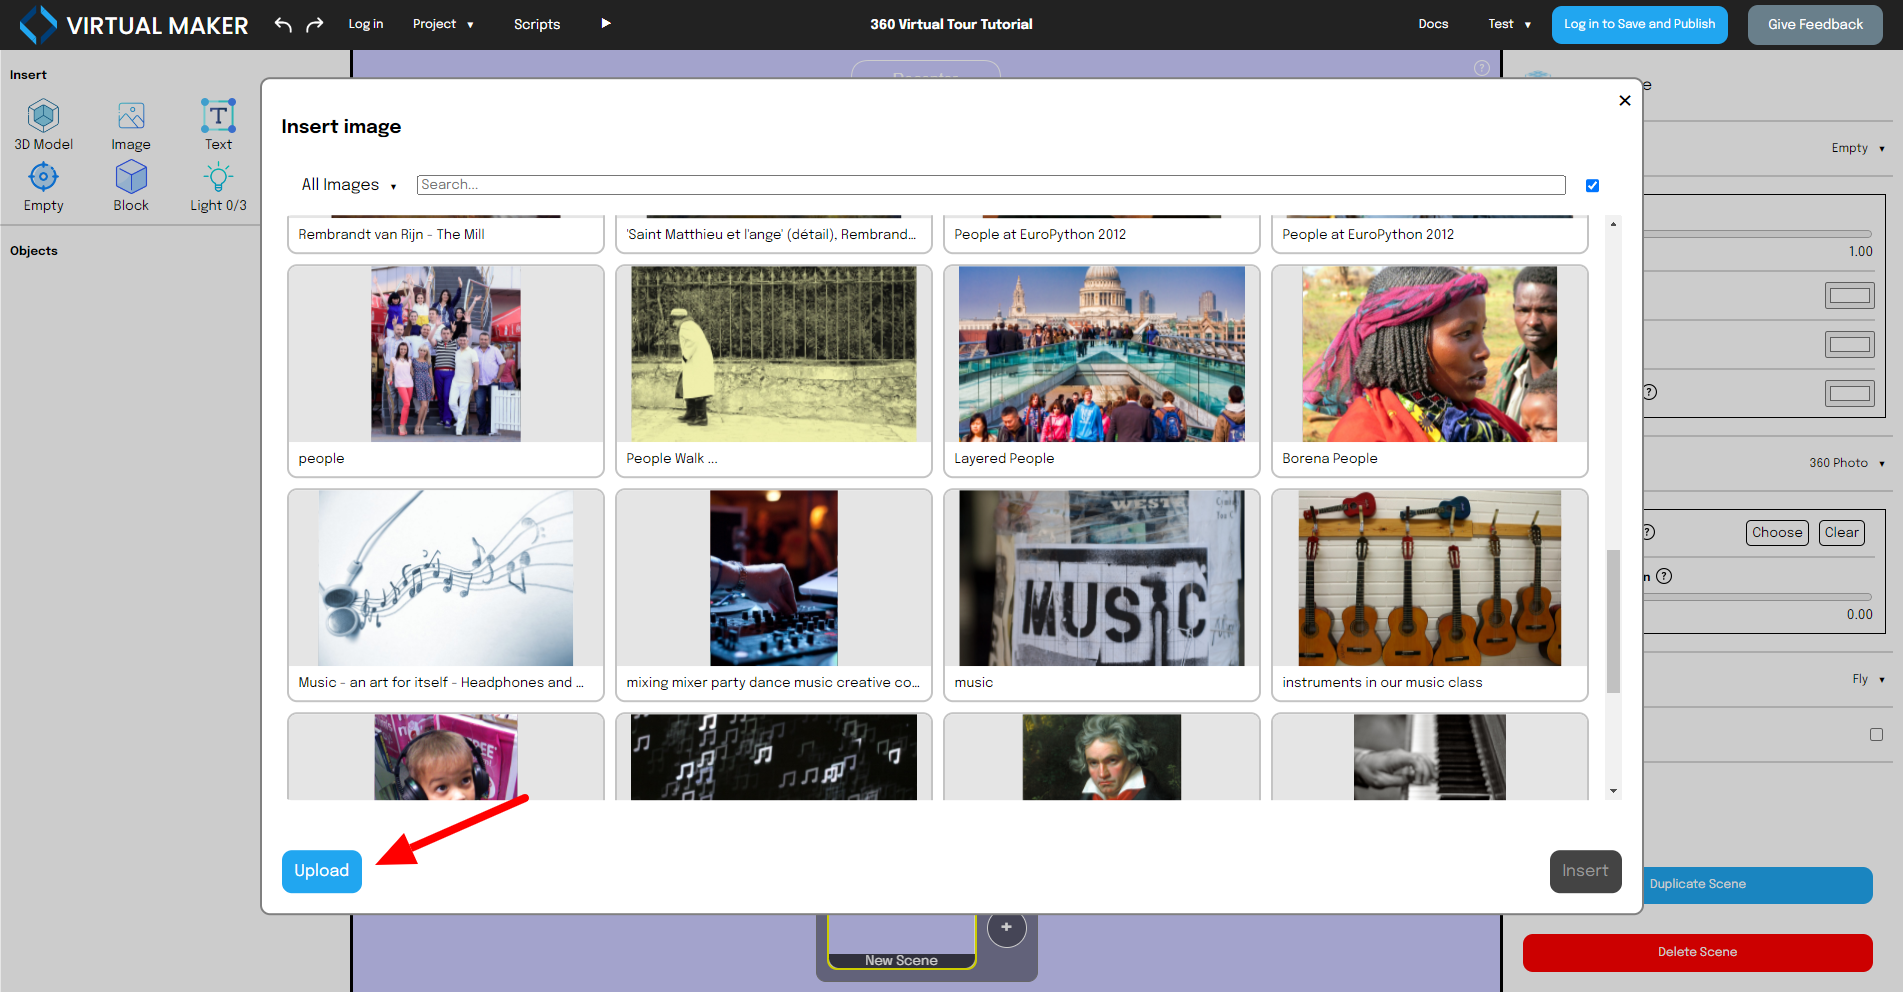Select the Light insert tool
This screenshot has height=992, width=1903.
click(x=217, y=184)
